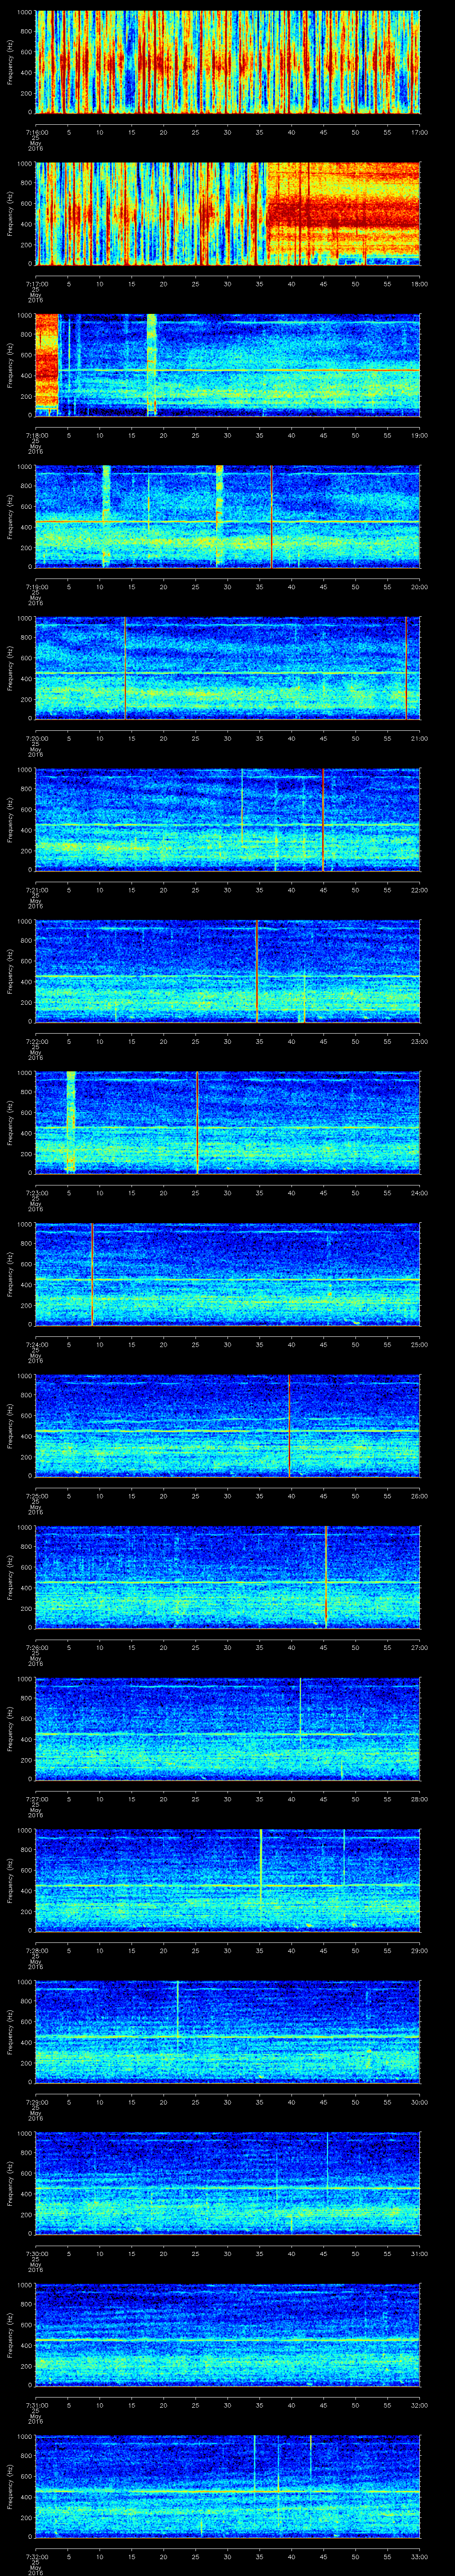Viewport: 455px width, 2576px height.
Task: Click the green broadband burst at 18 seconds in the 7:18:00 panel
Action: (x=152, y=364)
